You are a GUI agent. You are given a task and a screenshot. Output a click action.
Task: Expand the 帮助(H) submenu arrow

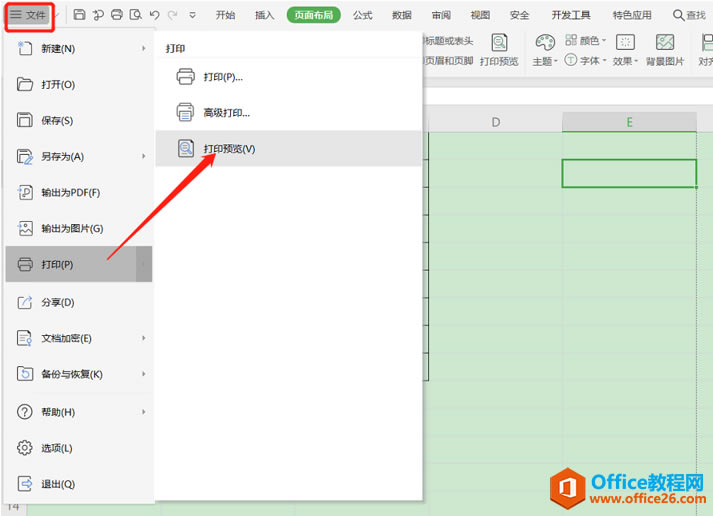pos(143,412)
